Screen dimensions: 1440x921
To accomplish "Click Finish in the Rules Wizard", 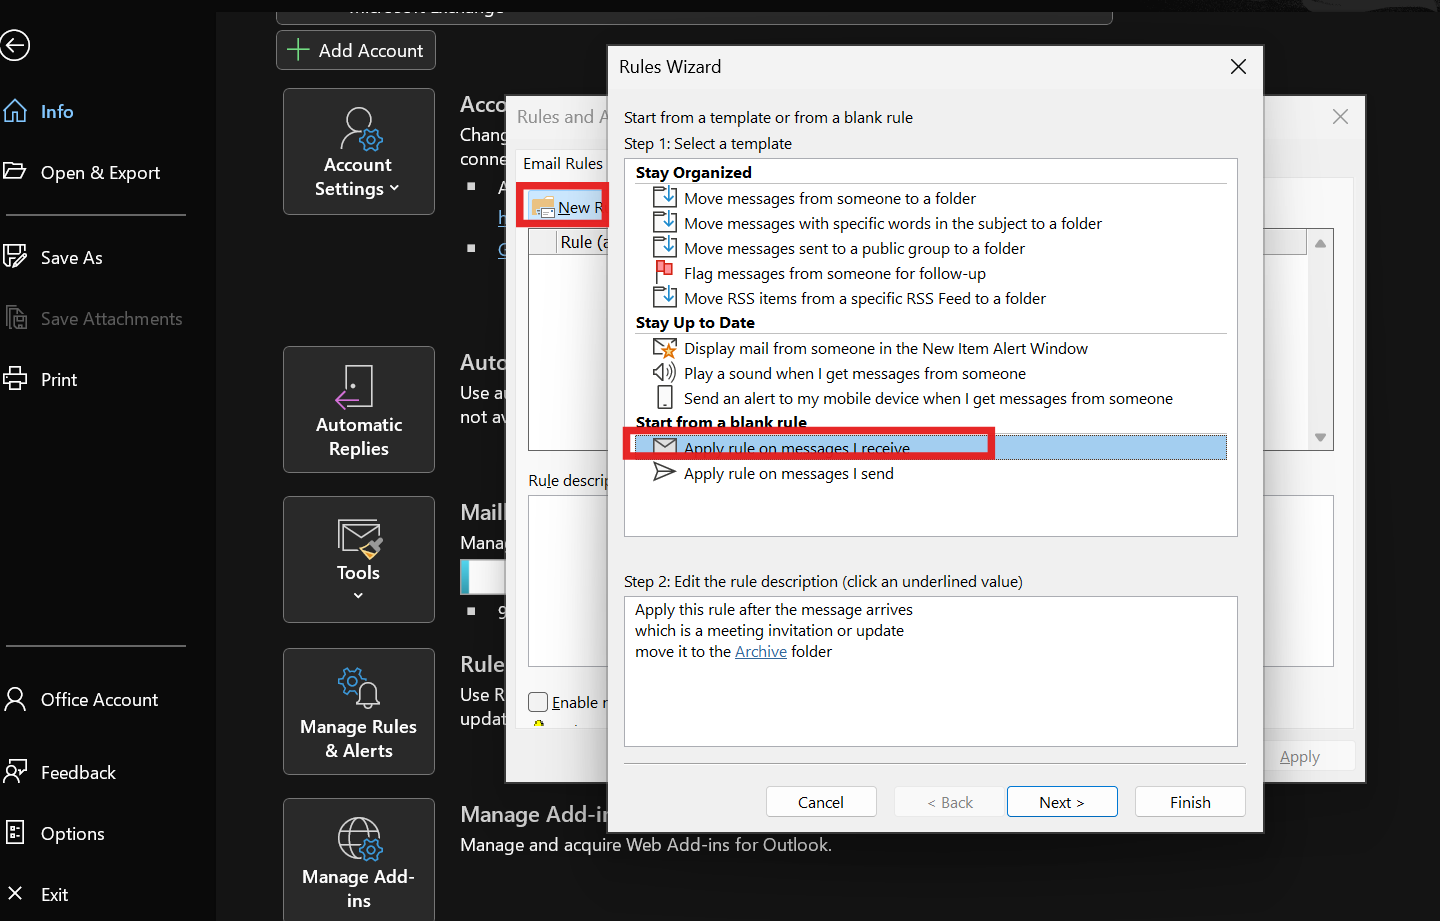I will pyautogui.click(x=1190, y=802).
